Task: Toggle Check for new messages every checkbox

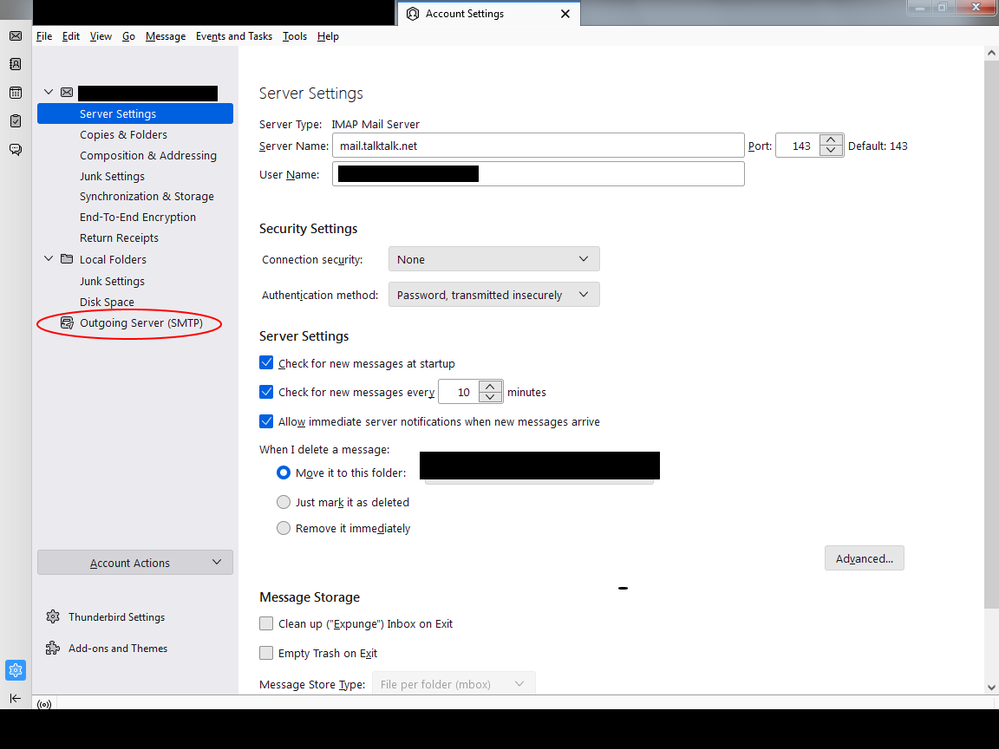Action: [x=266, y=392]
